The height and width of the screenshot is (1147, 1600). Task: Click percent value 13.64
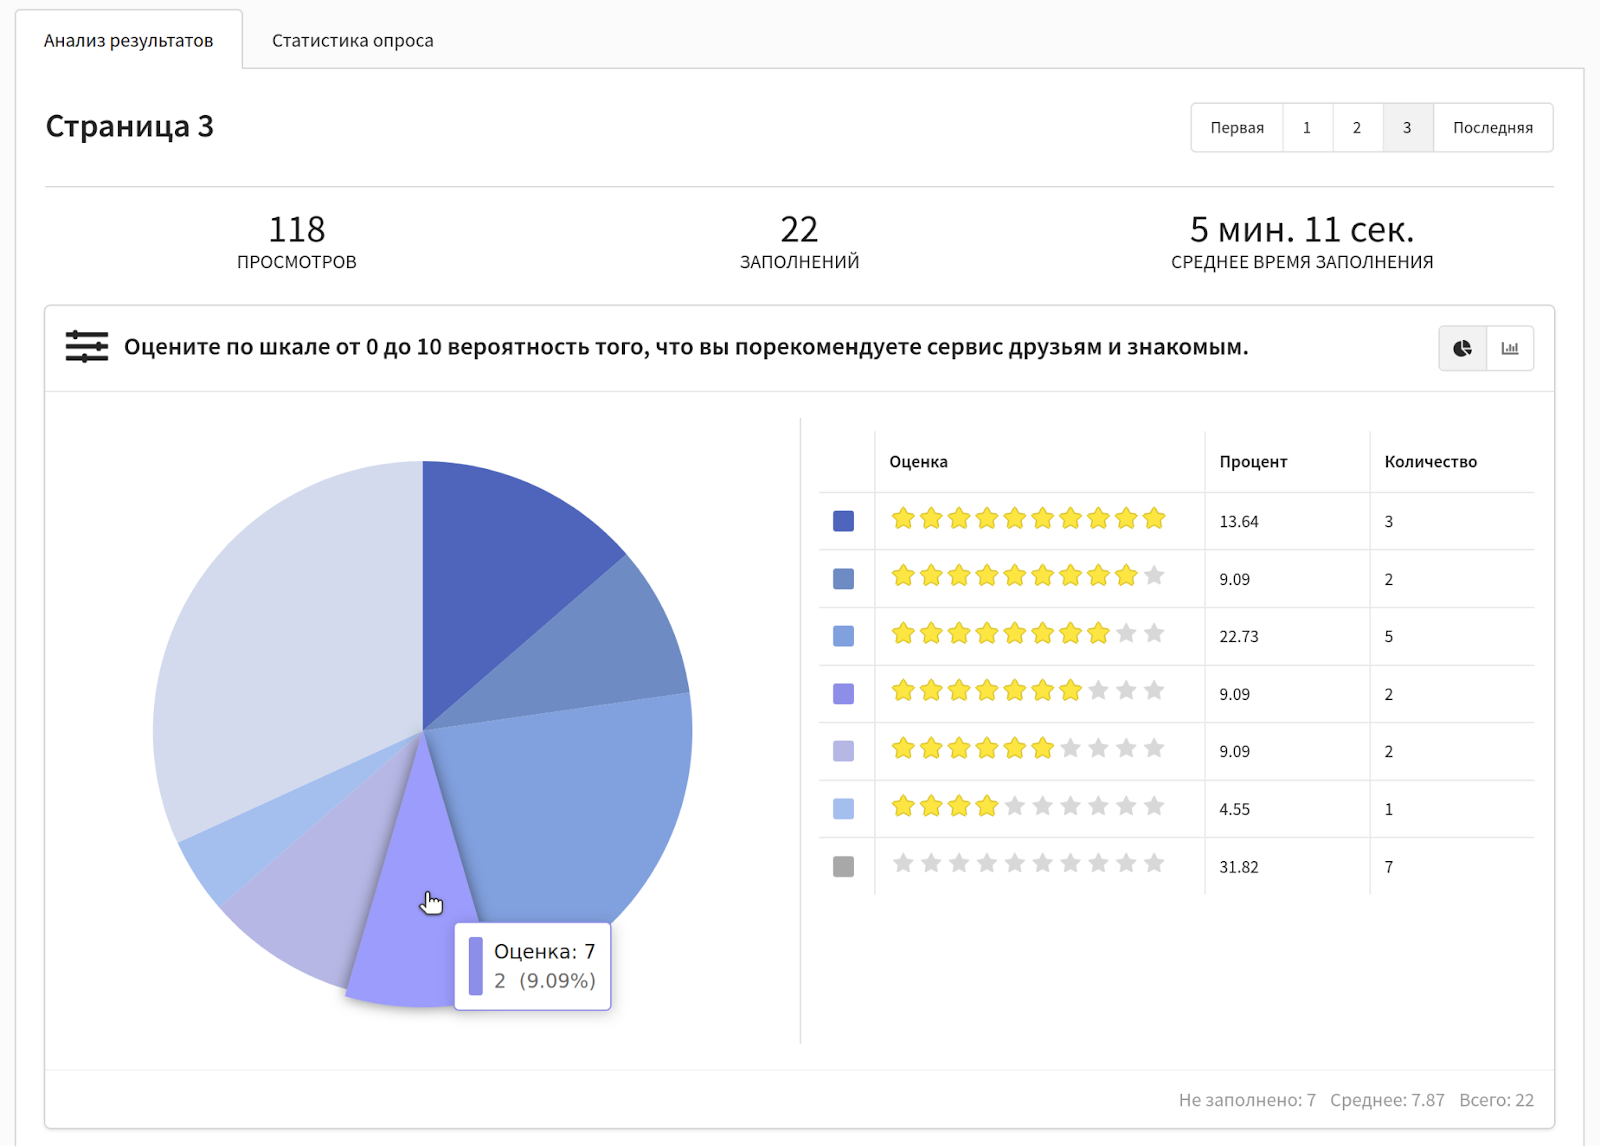(x=1239, y=522)
